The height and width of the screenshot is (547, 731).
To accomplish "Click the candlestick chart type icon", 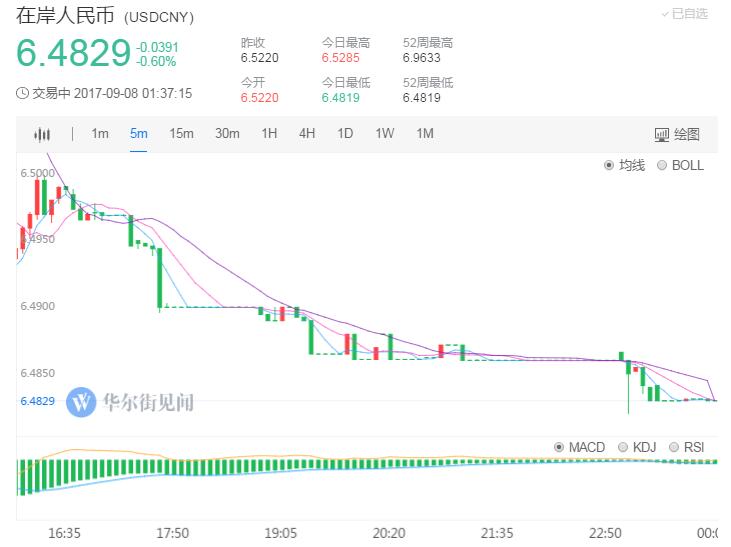I will click(42, 134).
